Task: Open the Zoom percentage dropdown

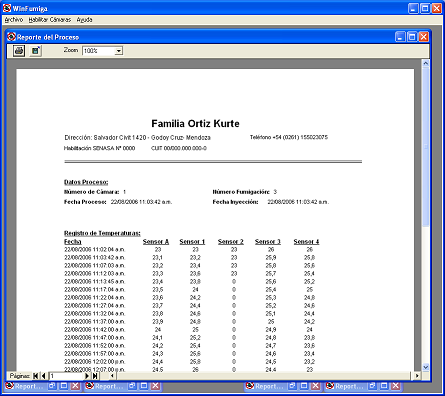Action: click(119, 51)
